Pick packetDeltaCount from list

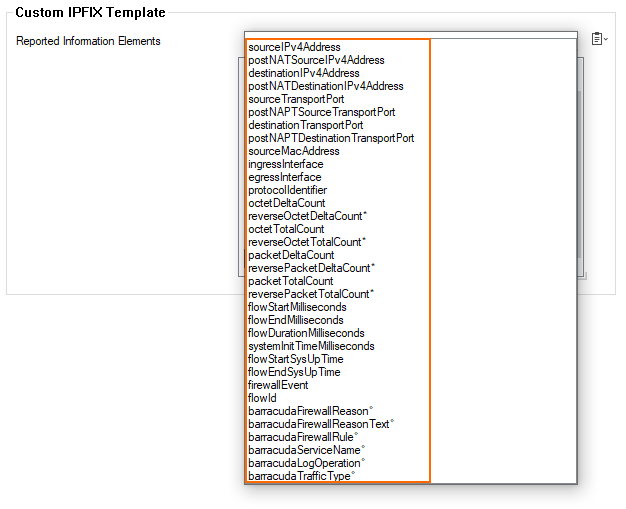(291, 255)
